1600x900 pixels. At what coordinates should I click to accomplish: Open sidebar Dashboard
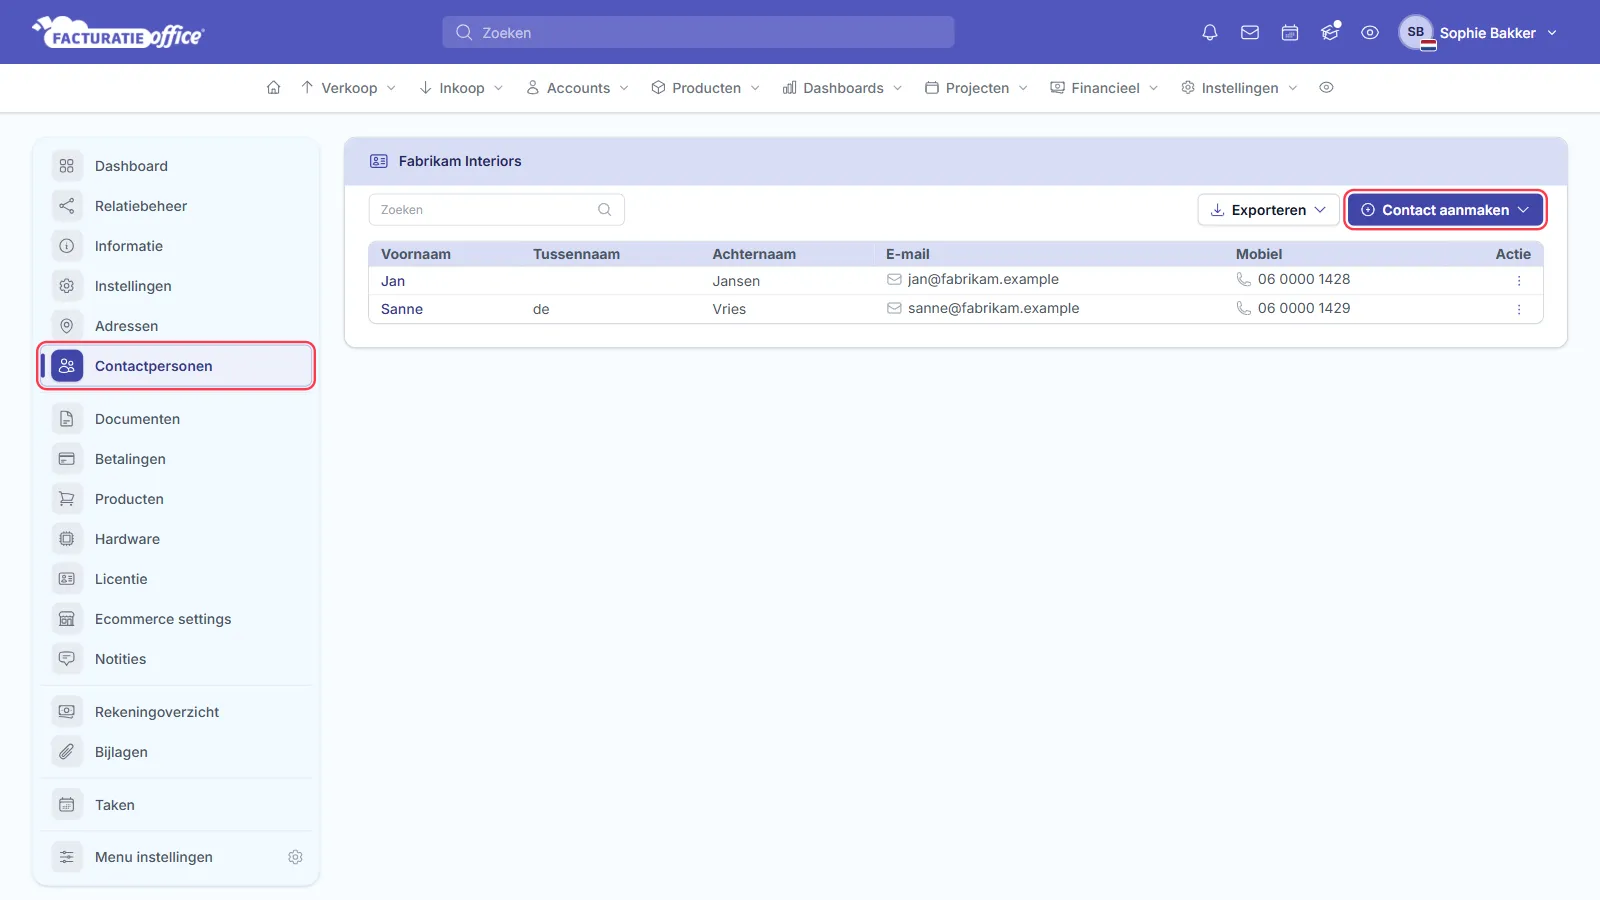click(177, 166)
